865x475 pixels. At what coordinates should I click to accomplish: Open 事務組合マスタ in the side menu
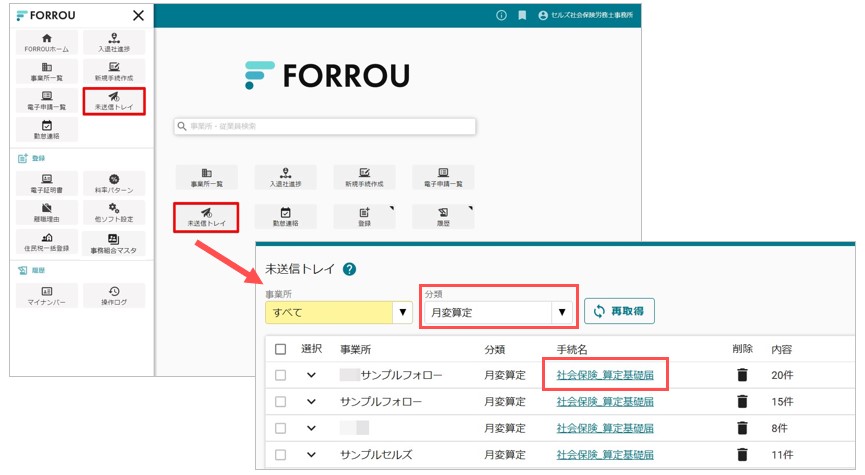point(114,243)
